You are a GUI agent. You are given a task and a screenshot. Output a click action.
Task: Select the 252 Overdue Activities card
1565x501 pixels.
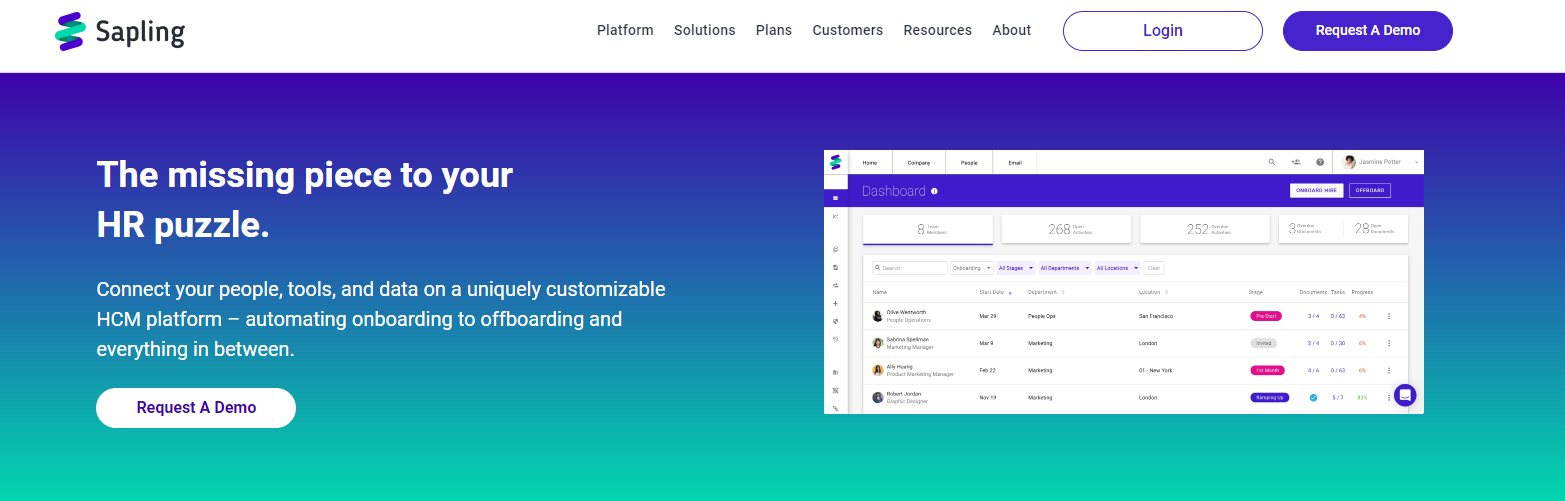[x=1205, y=229]
